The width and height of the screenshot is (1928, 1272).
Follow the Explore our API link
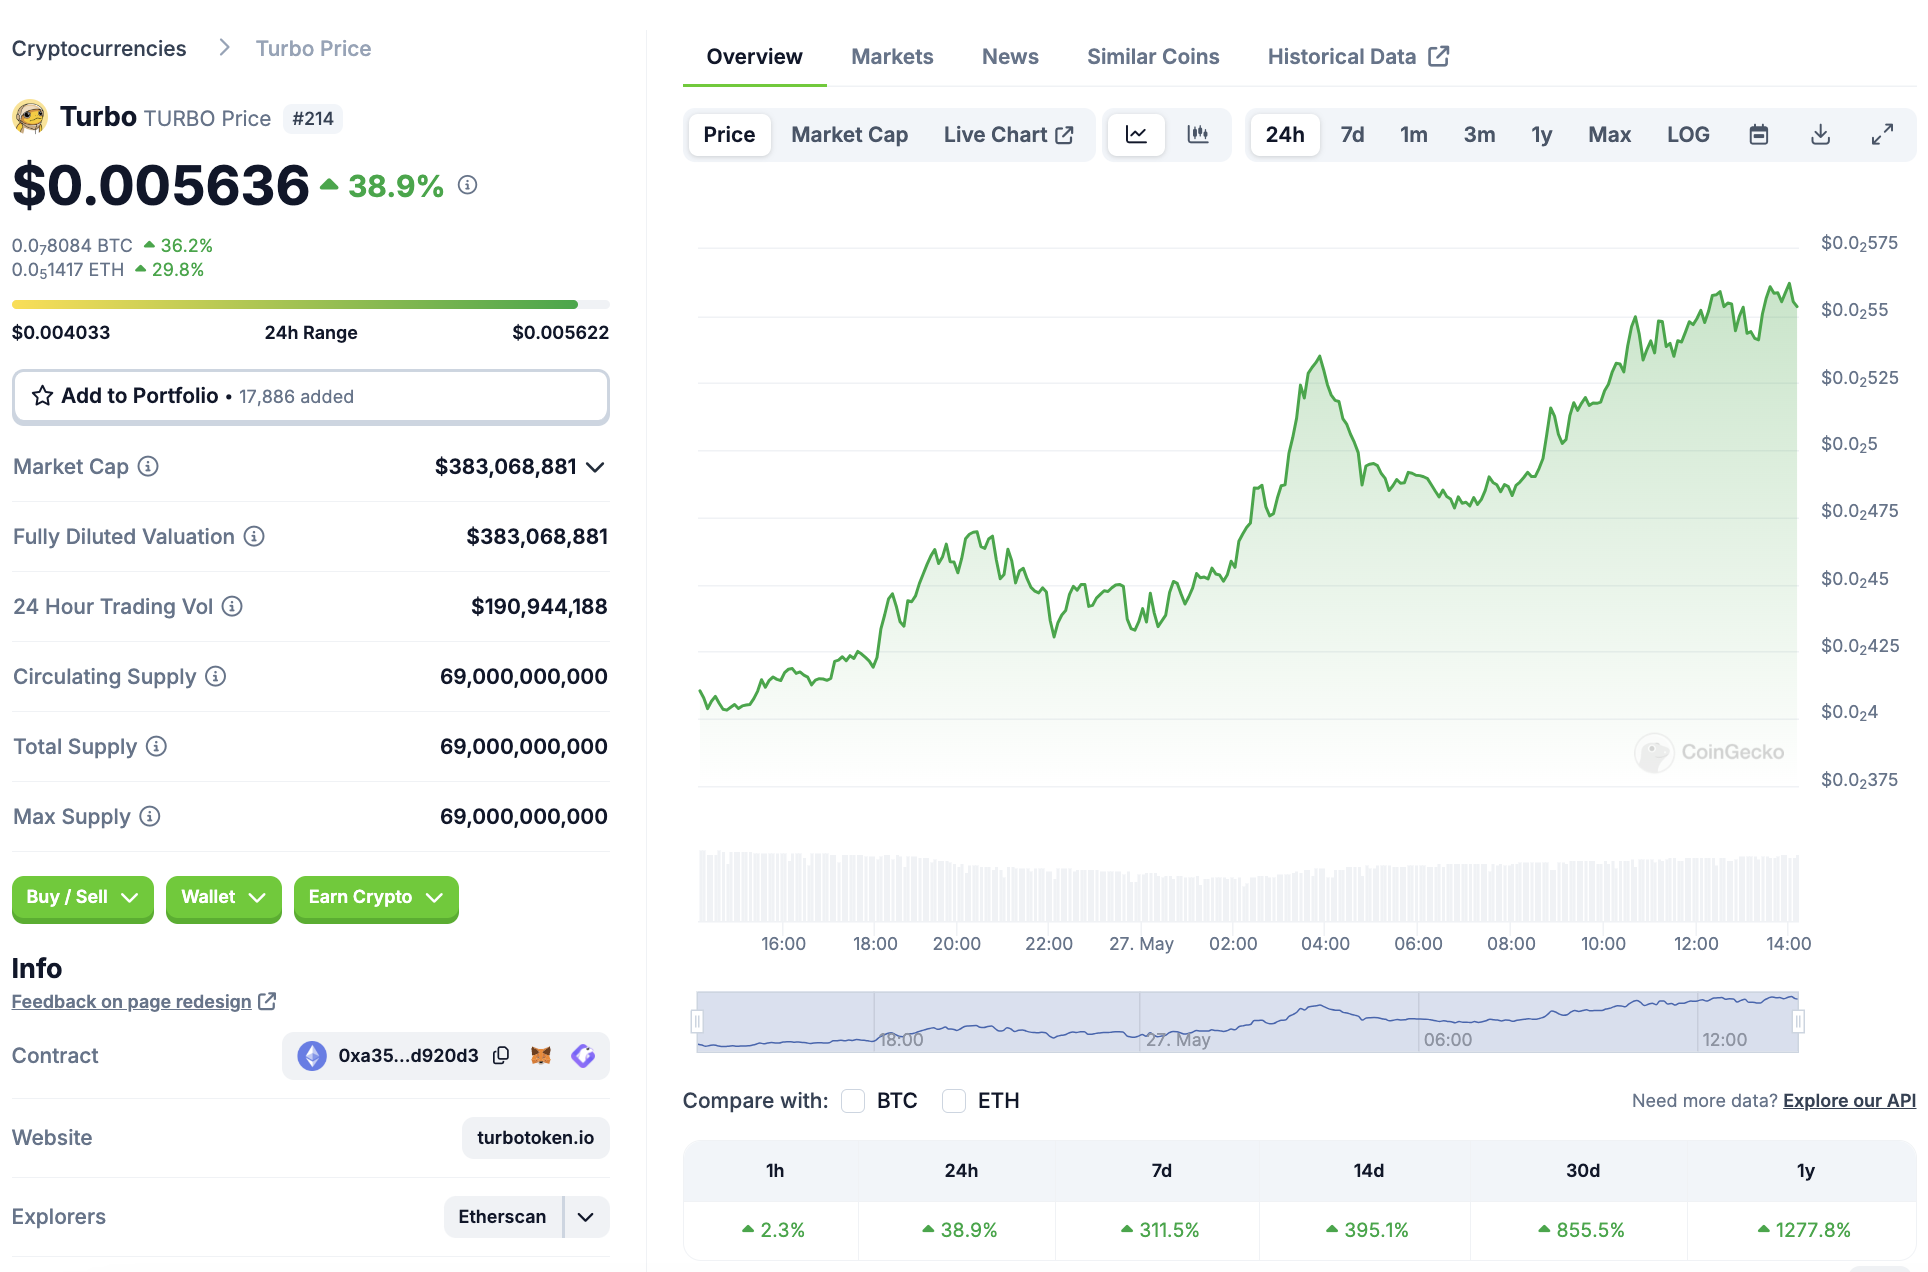click(1848, 1101)
